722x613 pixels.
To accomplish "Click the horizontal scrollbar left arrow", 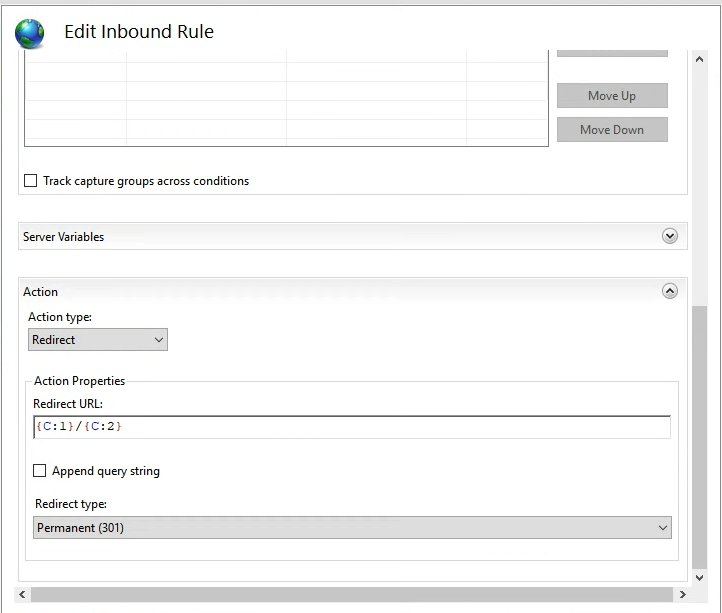I will (22, 594).
